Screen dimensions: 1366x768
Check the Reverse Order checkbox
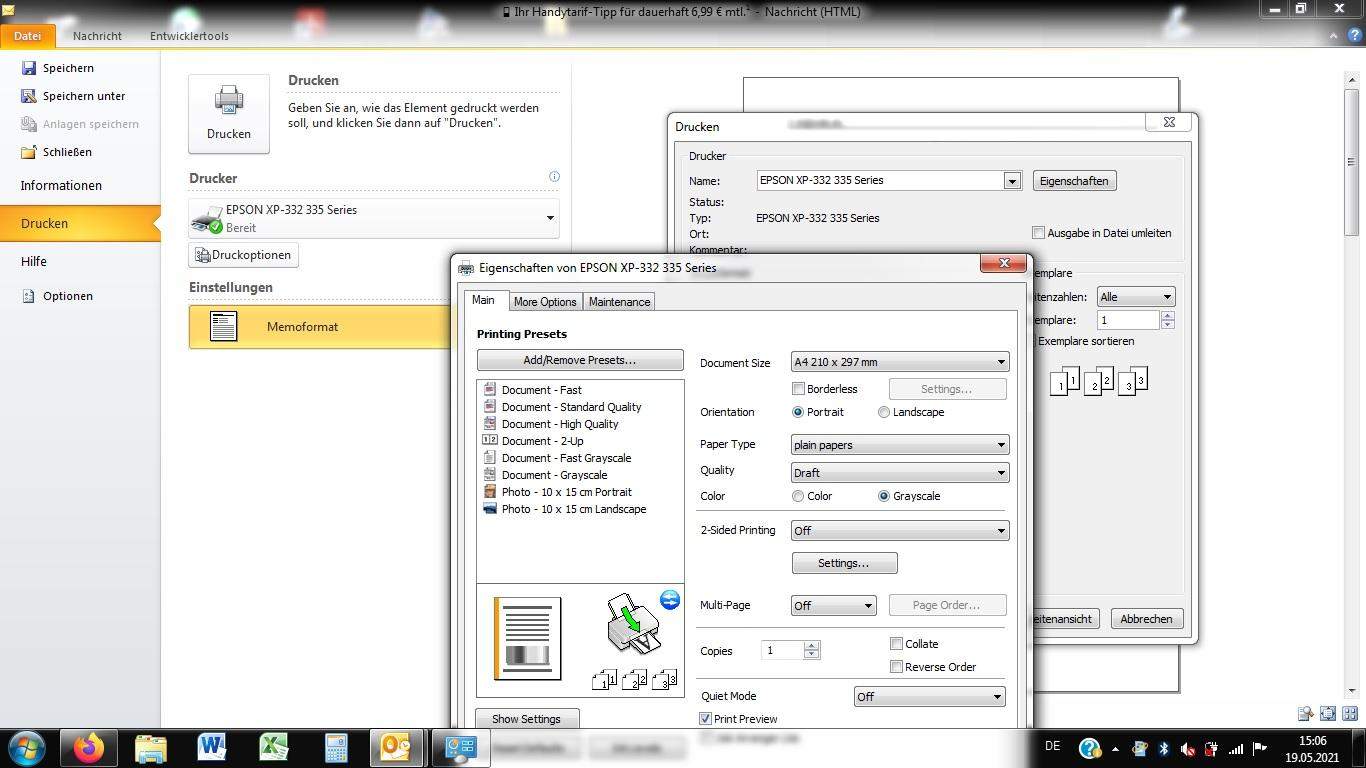[x=897, y=667]
